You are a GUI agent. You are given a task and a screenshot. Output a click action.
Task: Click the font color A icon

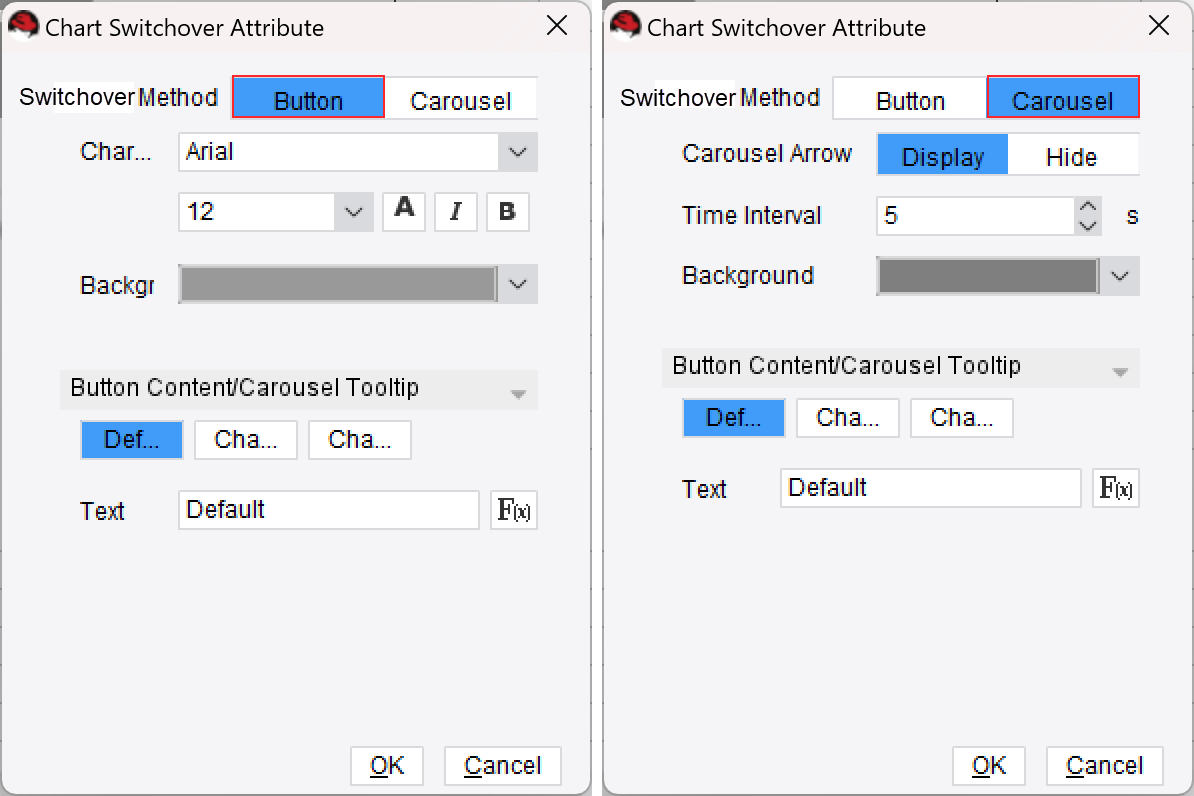404,211
